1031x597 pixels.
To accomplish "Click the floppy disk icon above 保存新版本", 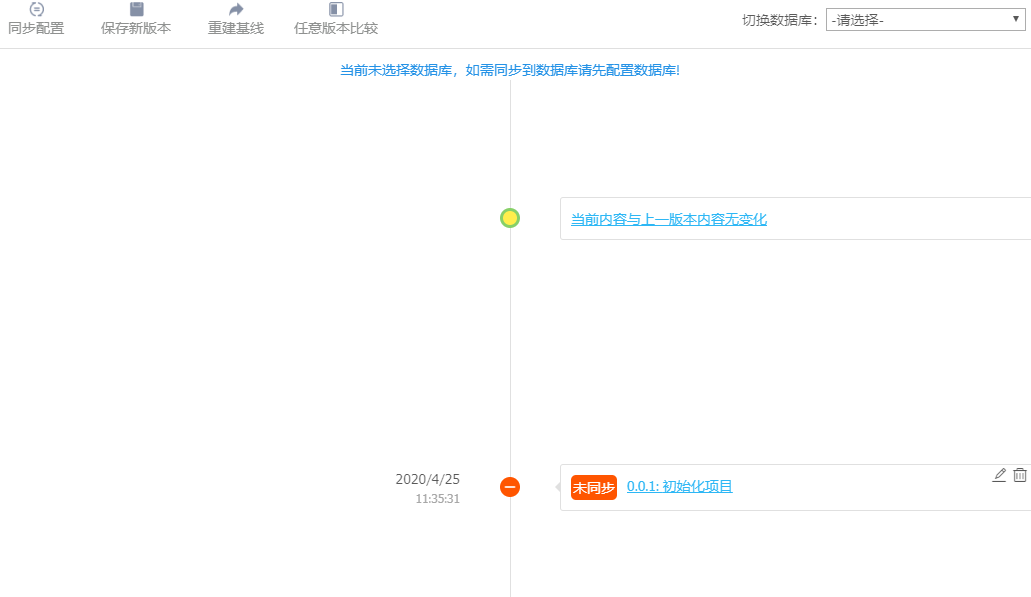I will click(135, 11).
